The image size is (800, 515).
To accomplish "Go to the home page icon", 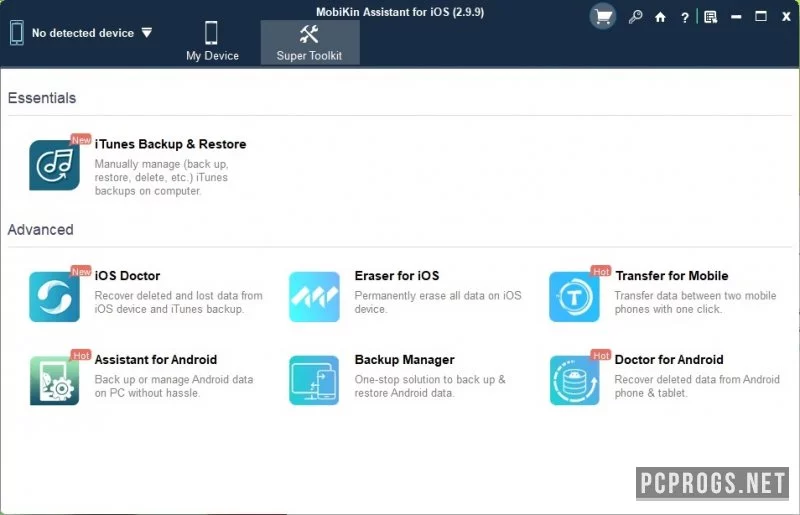I will (660, 17).
